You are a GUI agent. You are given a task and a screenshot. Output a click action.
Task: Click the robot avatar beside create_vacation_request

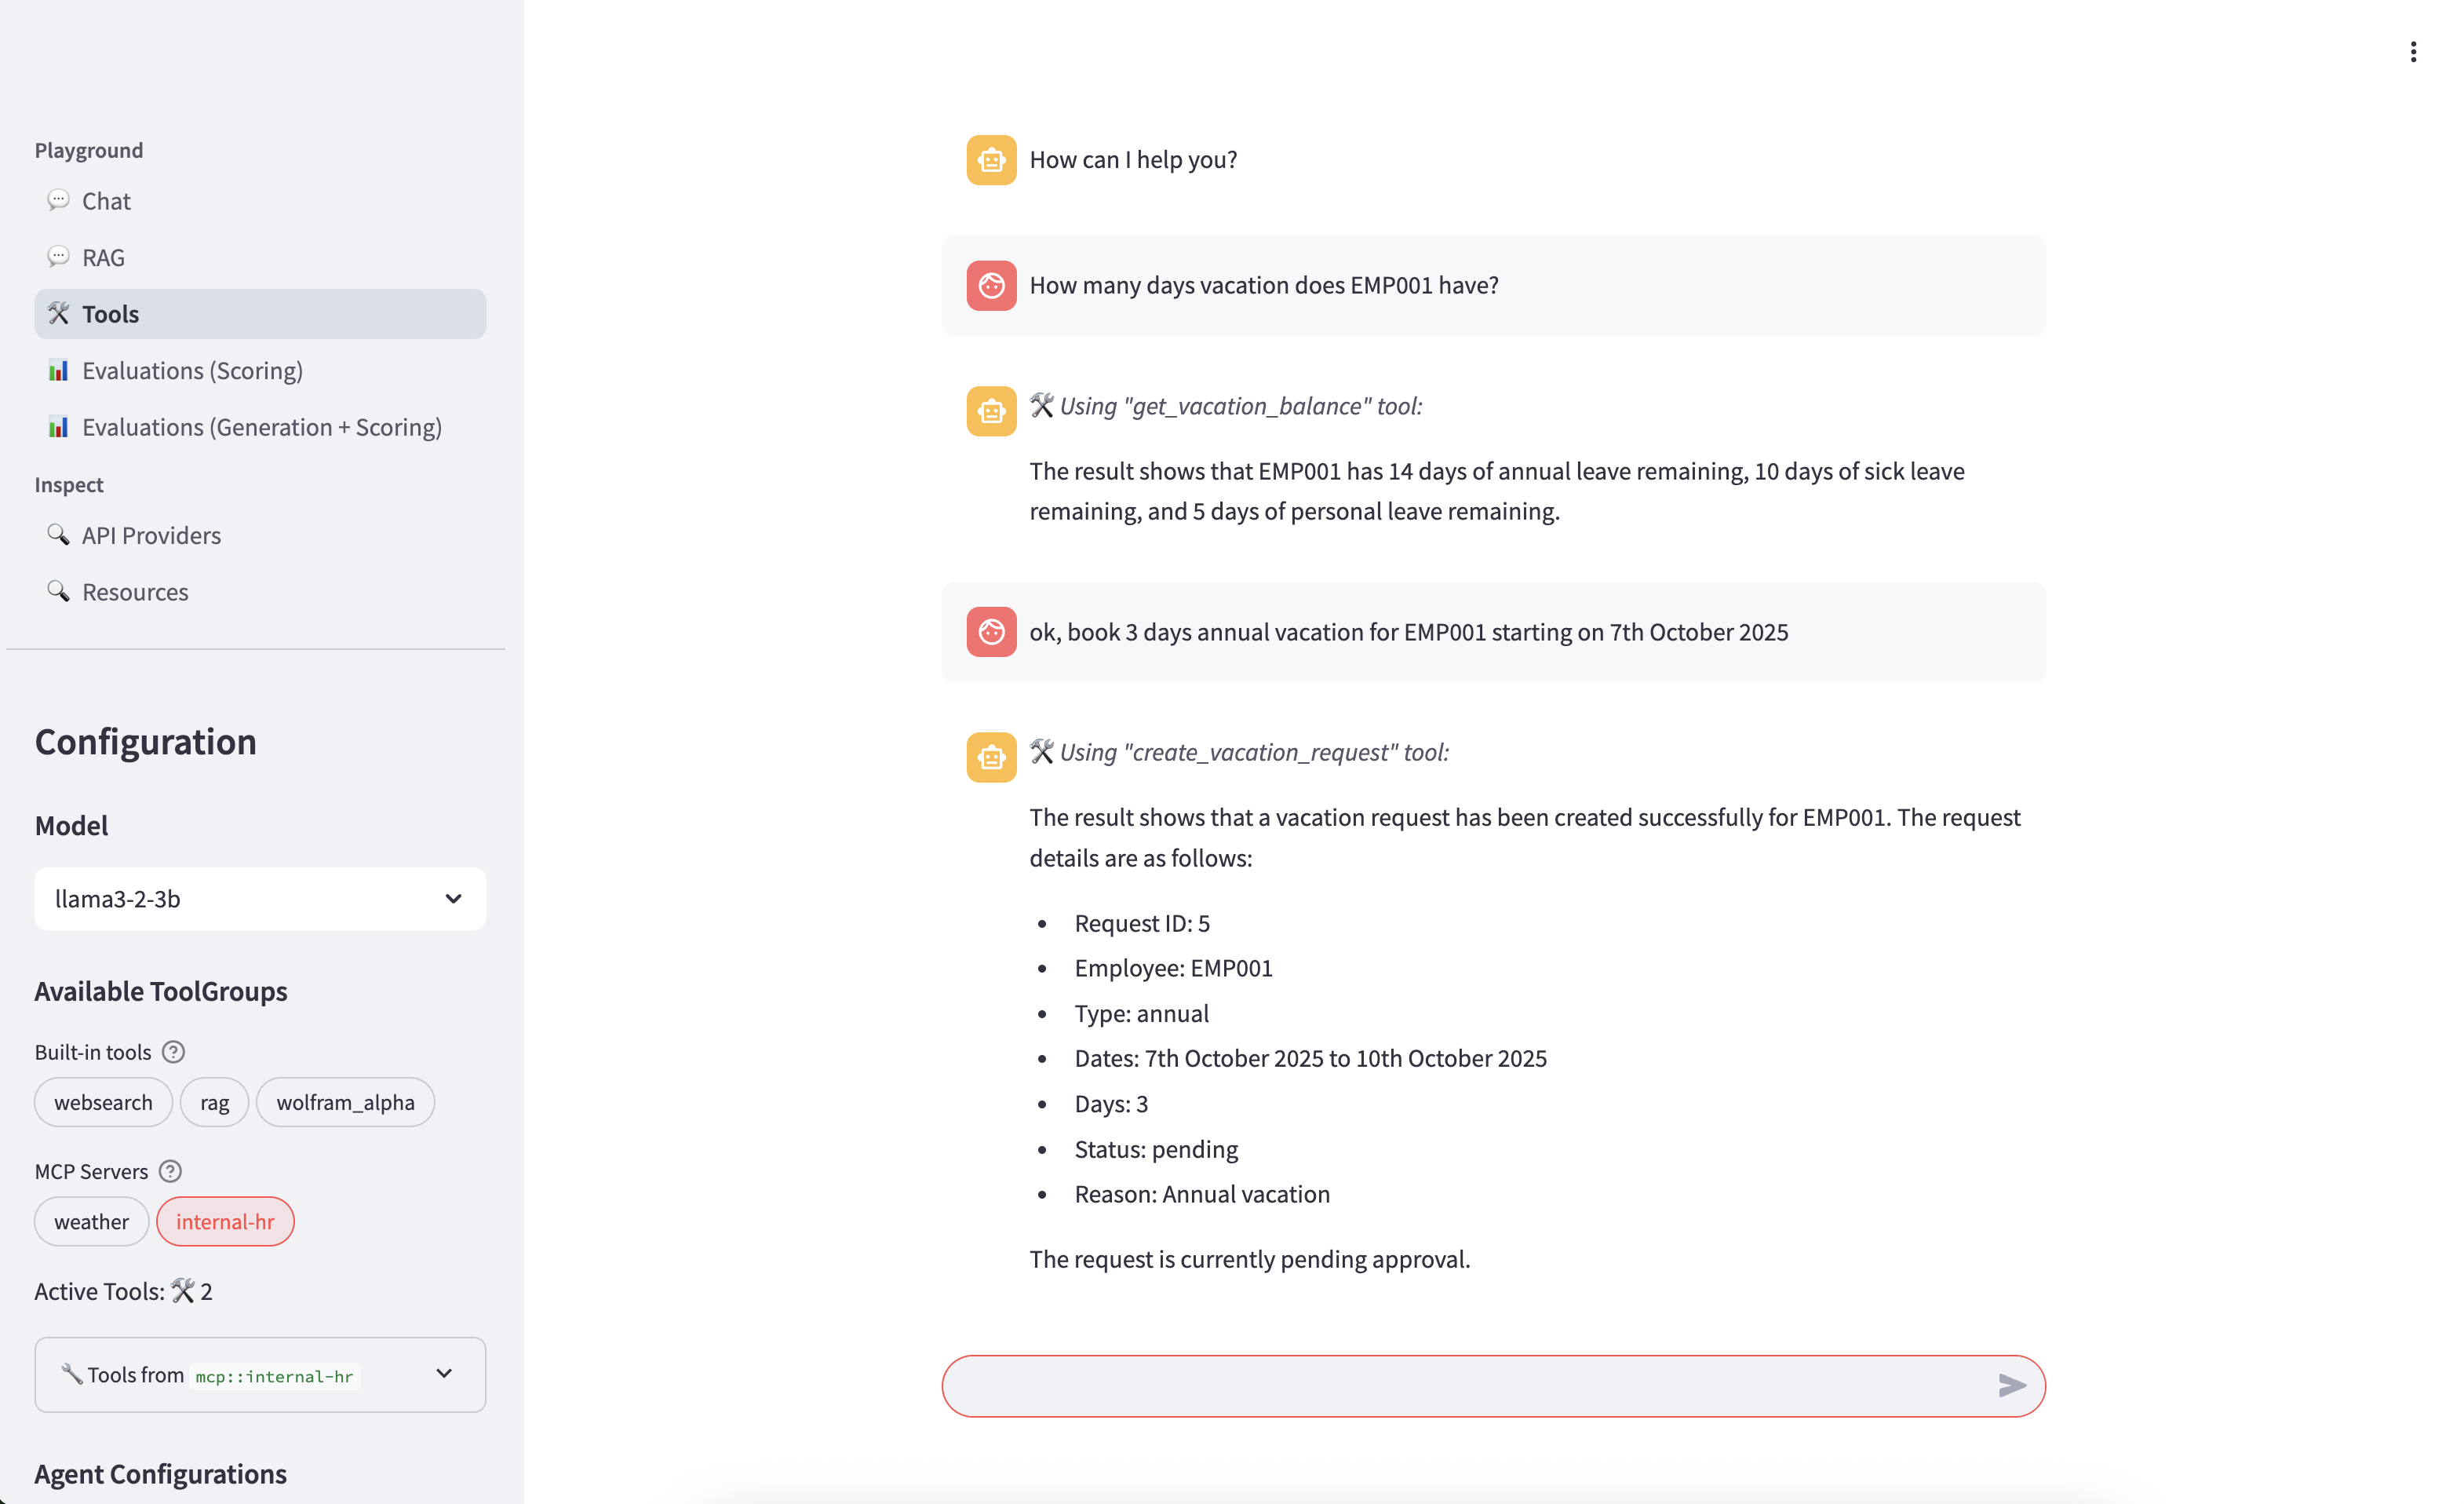991,757
